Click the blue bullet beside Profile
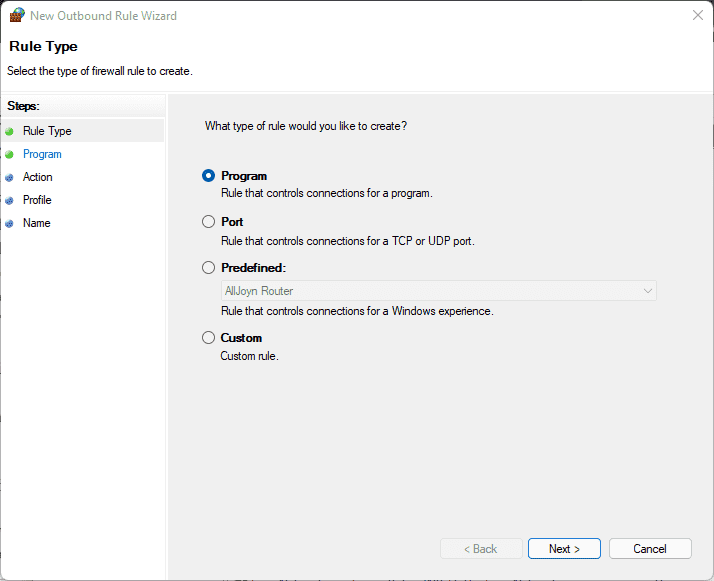 tap(9, 201)
